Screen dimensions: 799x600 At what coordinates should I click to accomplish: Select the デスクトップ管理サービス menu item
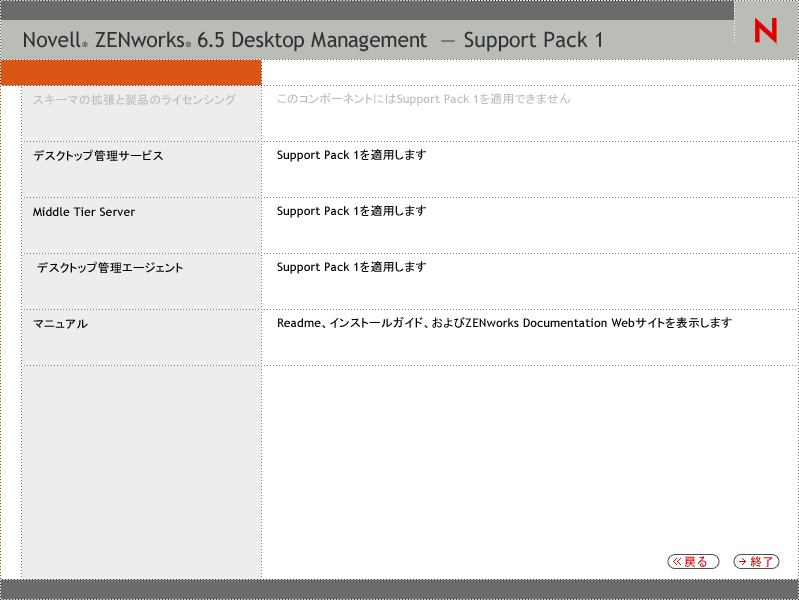(x=98, y=155)
